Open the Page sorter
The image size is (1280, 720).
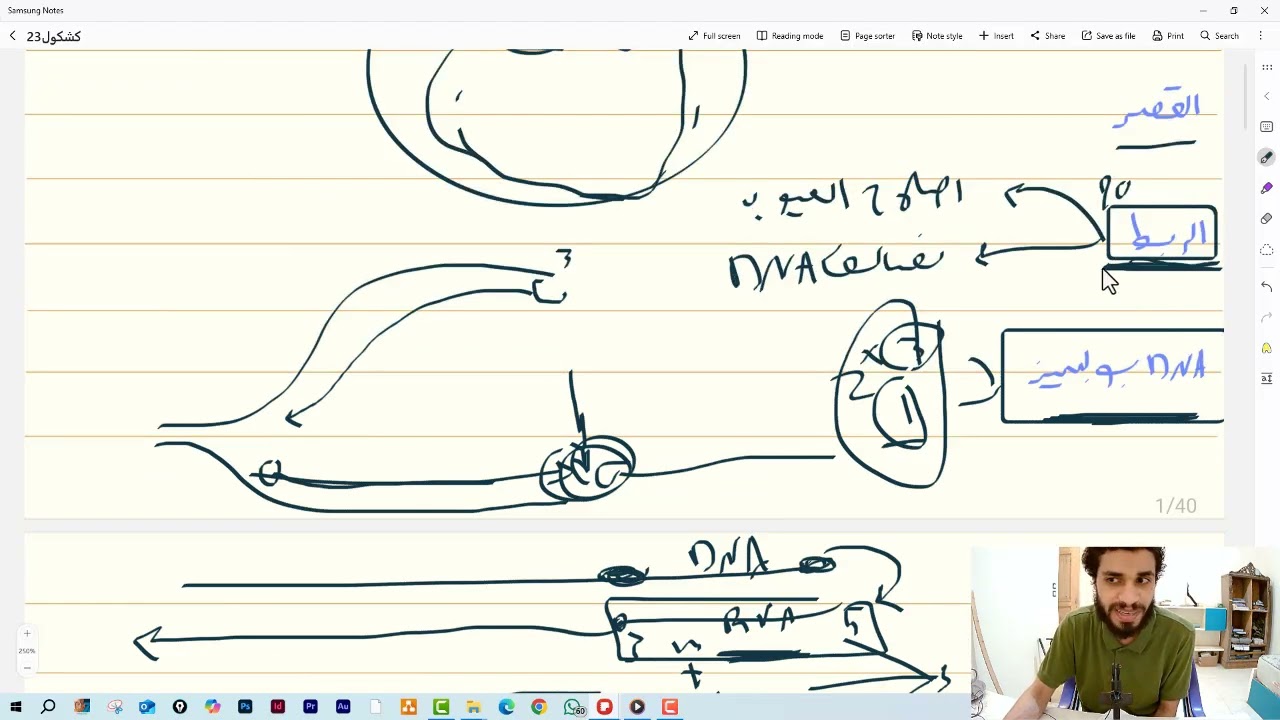pos(867,36)
